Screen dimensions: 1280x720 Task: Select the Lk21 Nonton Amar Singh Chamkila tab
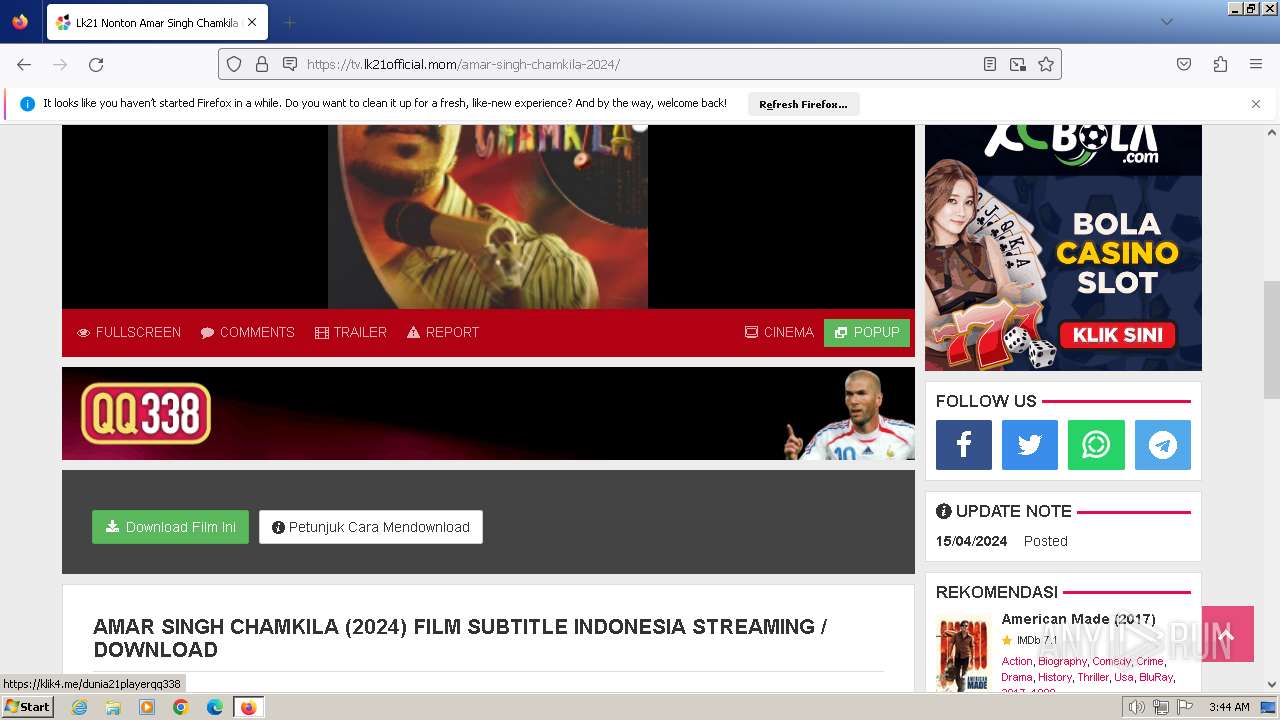tap(157, 22)
